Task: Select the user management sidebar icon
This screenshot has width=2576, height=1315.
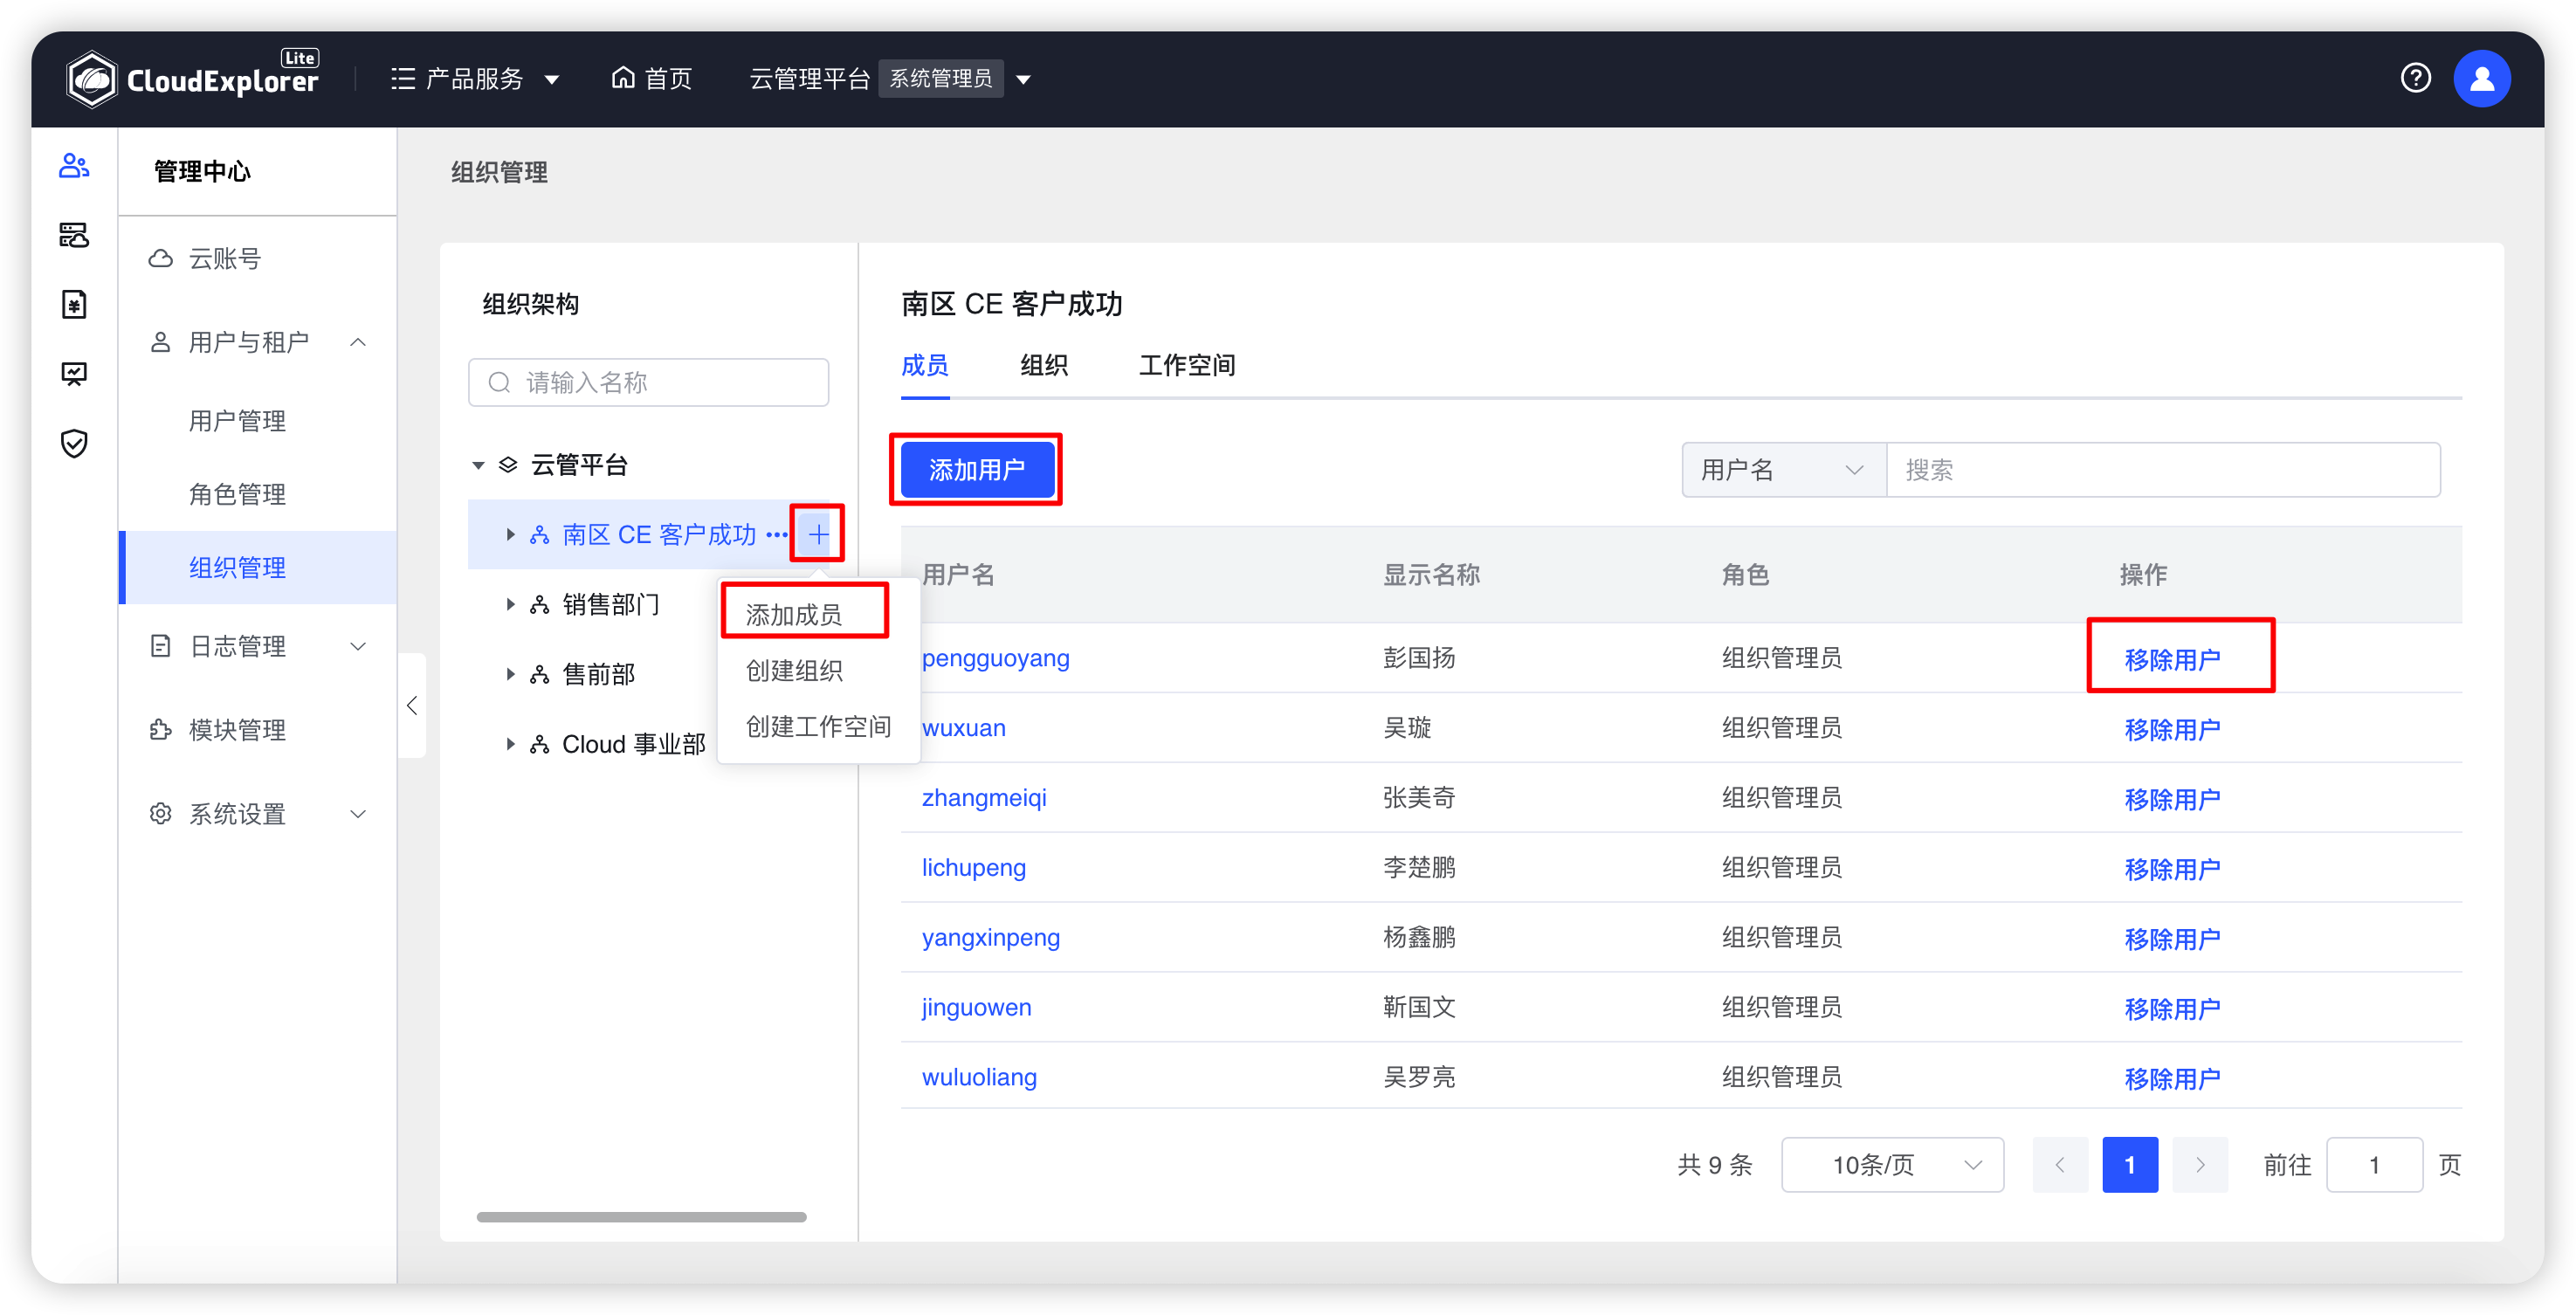Action: coord(74,165)
